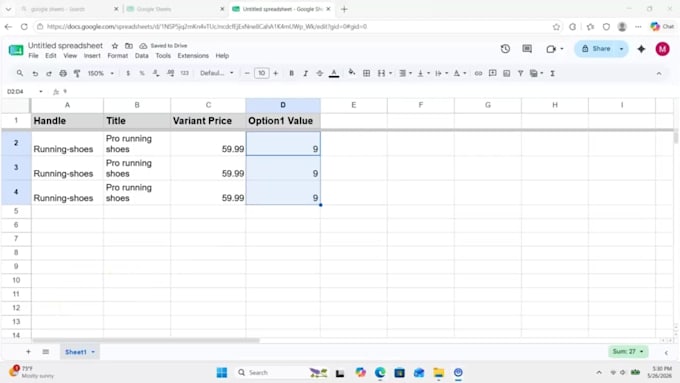Open the text color picker

click(334, 73)
